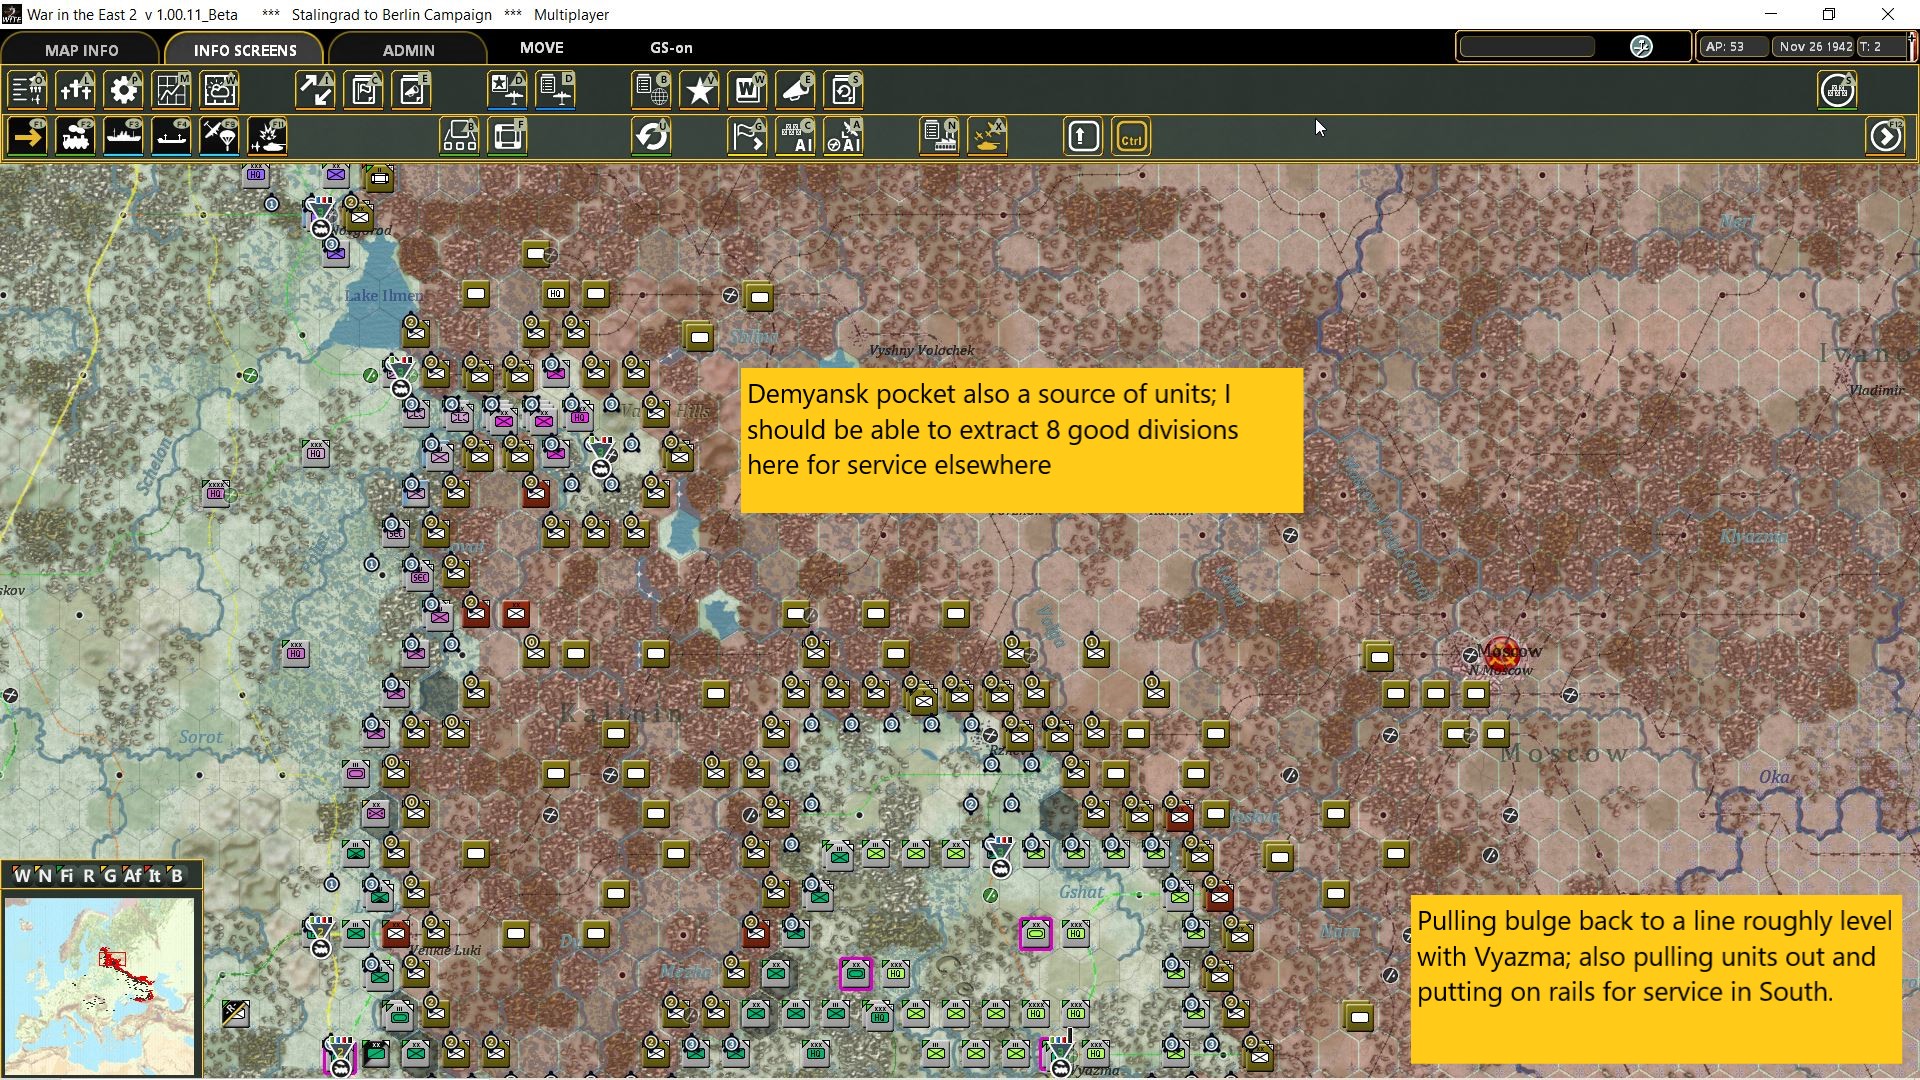
Task: Open weather screen icon
Action: (x=220, y=91)
